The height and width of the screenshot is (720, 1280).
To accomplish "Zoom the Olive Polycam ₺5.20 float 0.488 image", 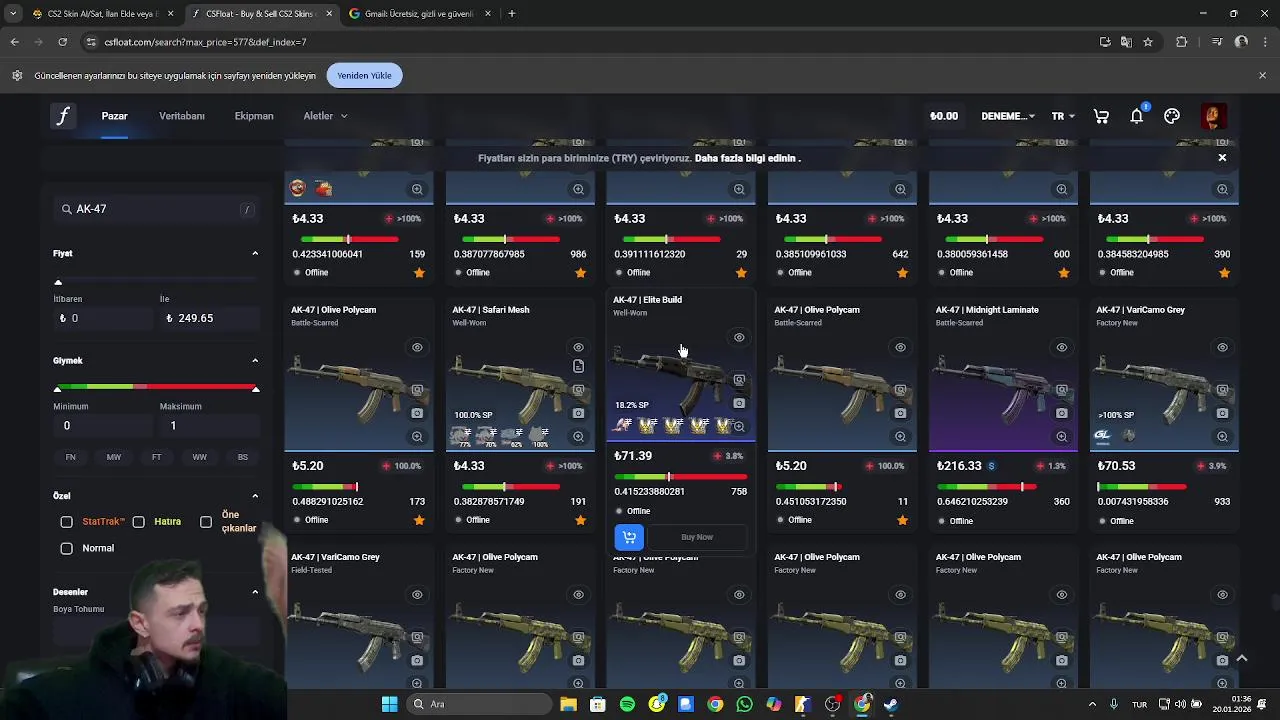I will pyautogui.click(x=417, y=437).
